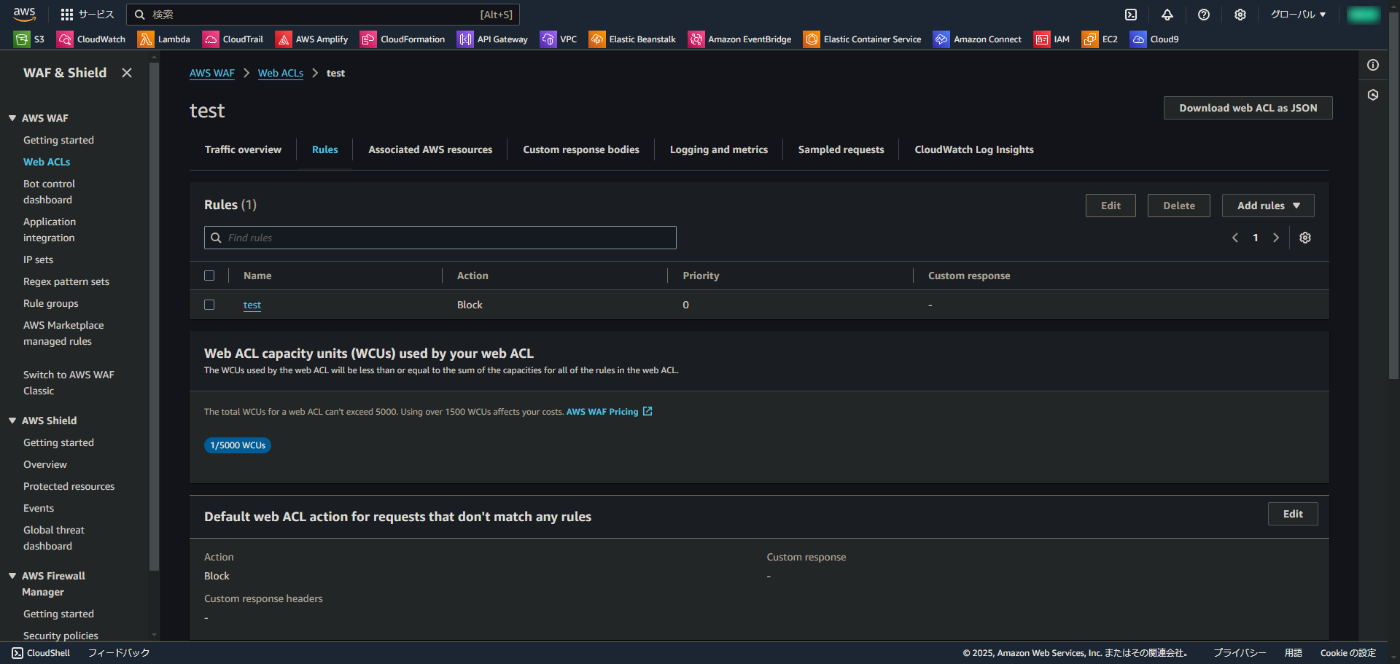Screen dimensions: 1400x664
Task: Open the EC2 bookmark
Action: point(1100,39)
